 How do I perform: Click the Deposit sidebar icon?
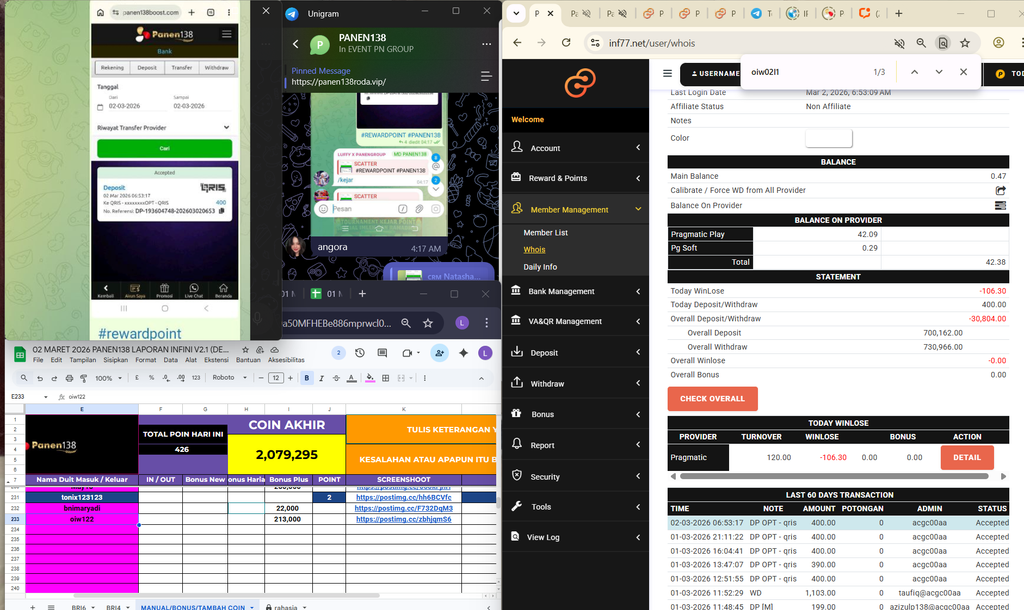click(517, 351)
